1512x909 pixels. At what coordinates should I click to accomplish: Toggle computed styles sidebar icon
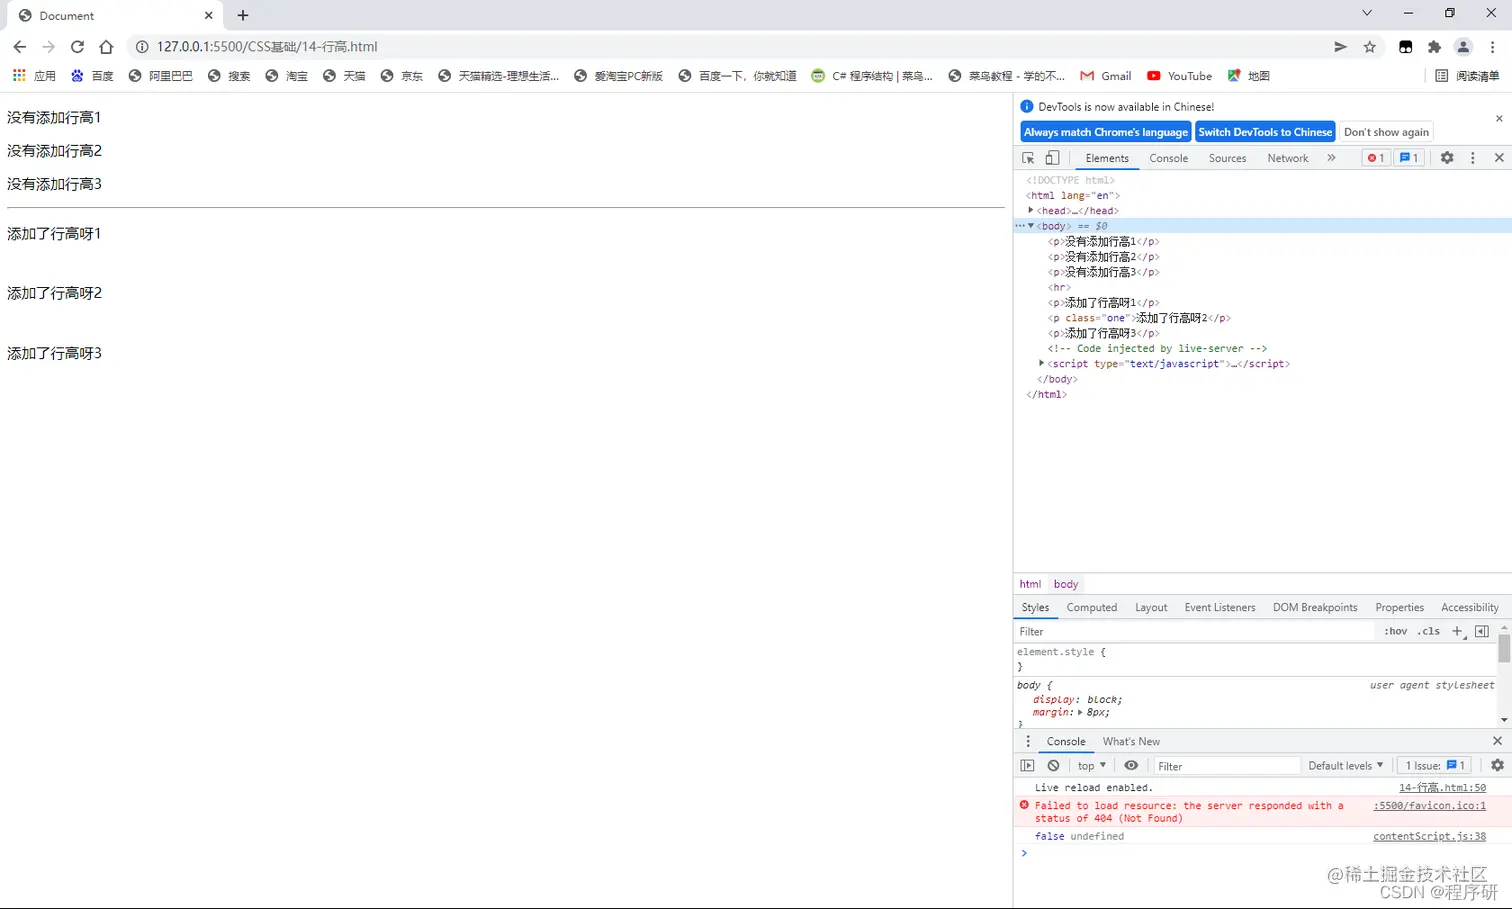[x=1482, y=631]
